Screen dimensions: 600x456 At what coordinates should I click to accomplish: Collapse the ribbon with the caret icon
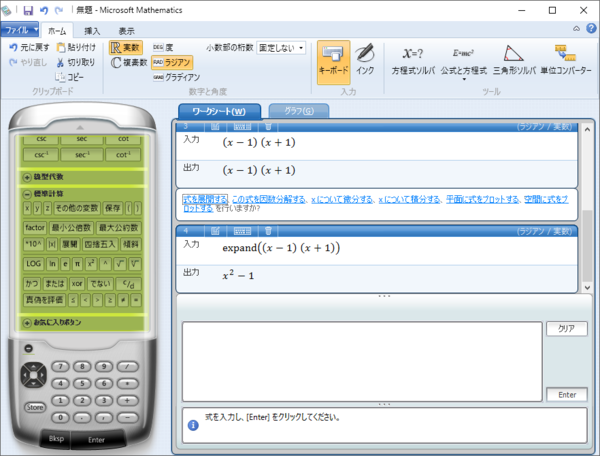coord(576,29)
